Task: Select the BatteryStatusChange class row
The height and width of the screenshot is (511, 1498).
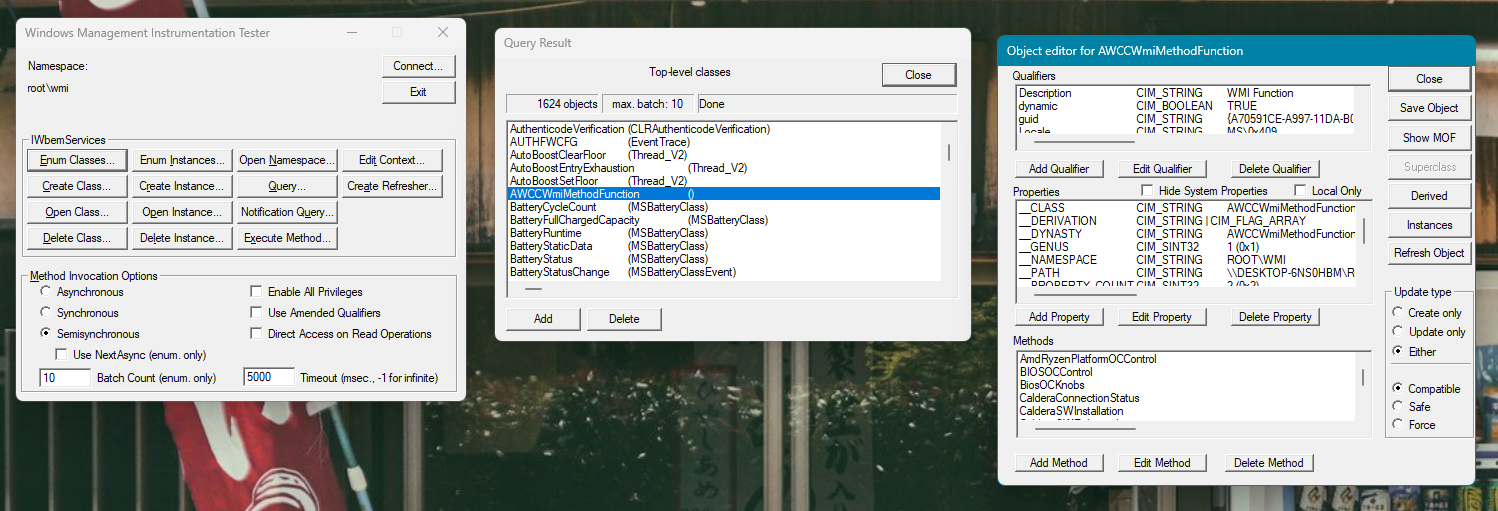Action: pos(724,272)
